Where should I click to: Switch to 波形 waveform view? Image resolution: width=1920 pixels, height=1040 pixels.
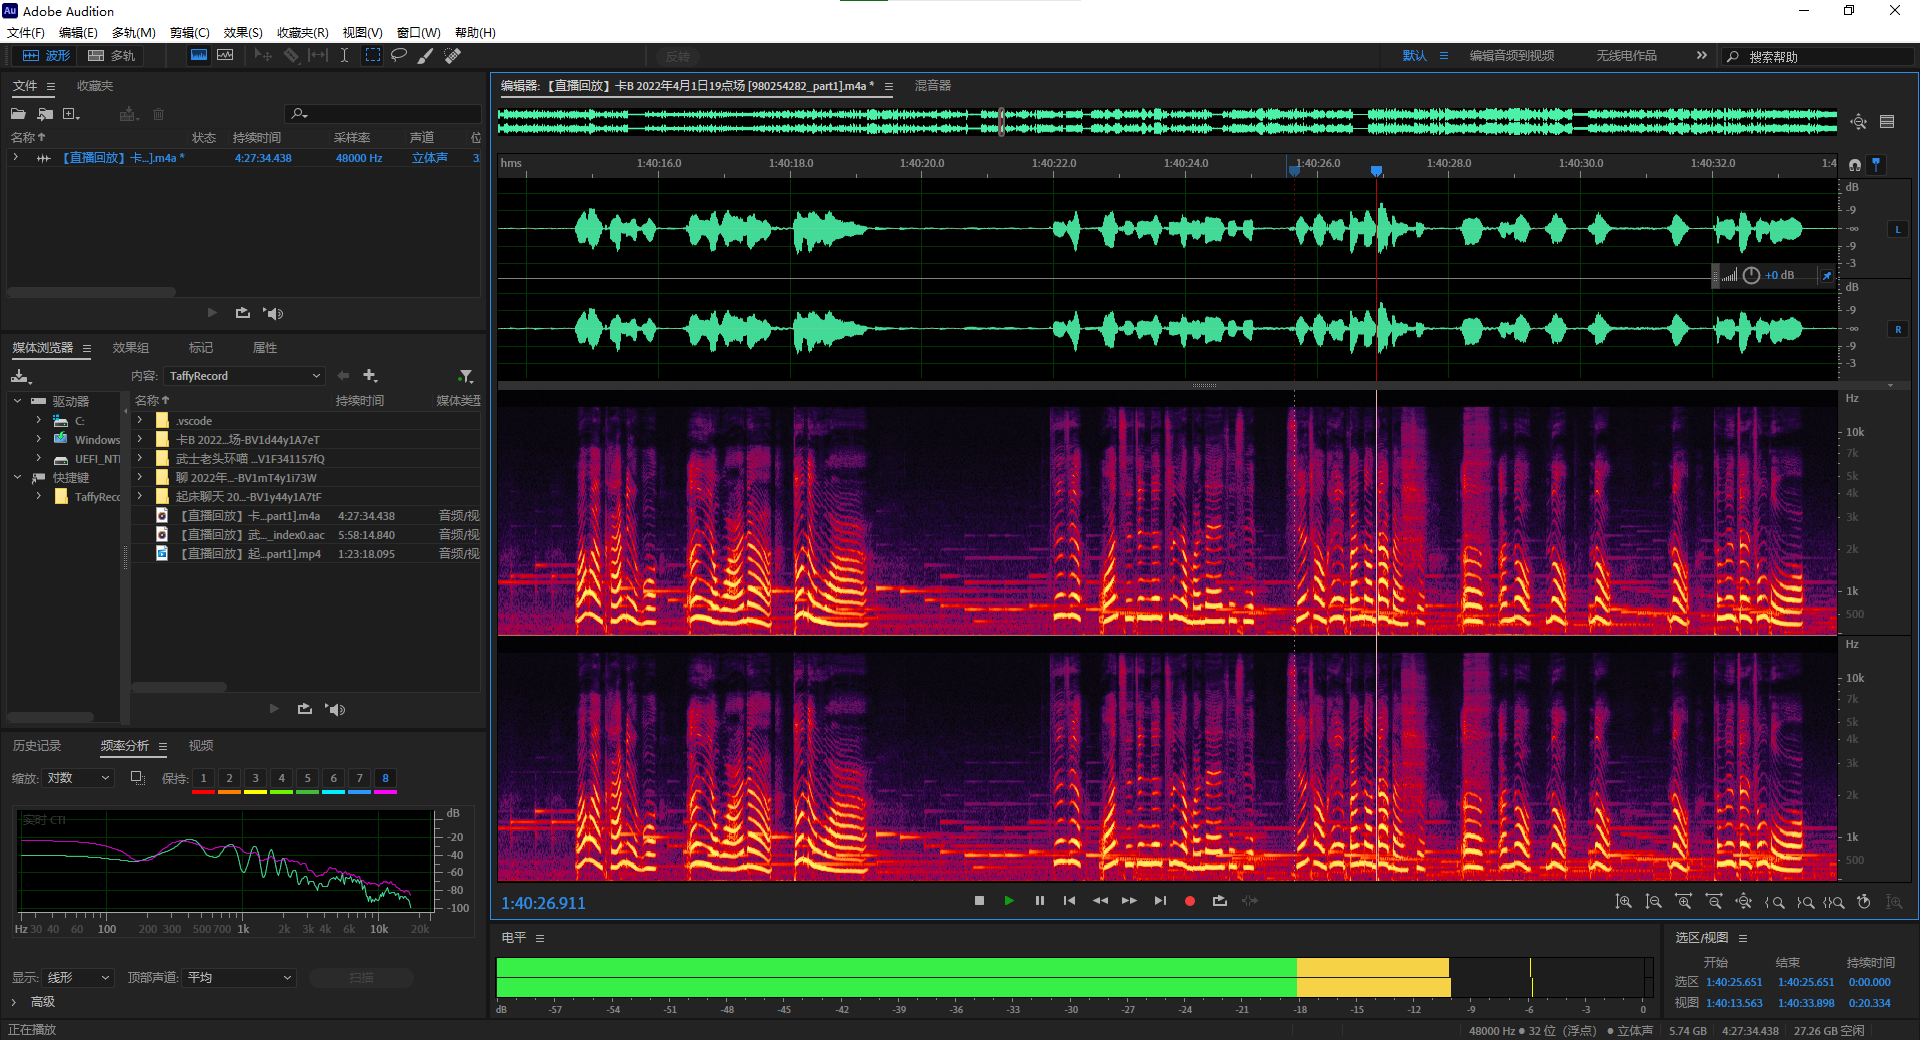[47, 56]
